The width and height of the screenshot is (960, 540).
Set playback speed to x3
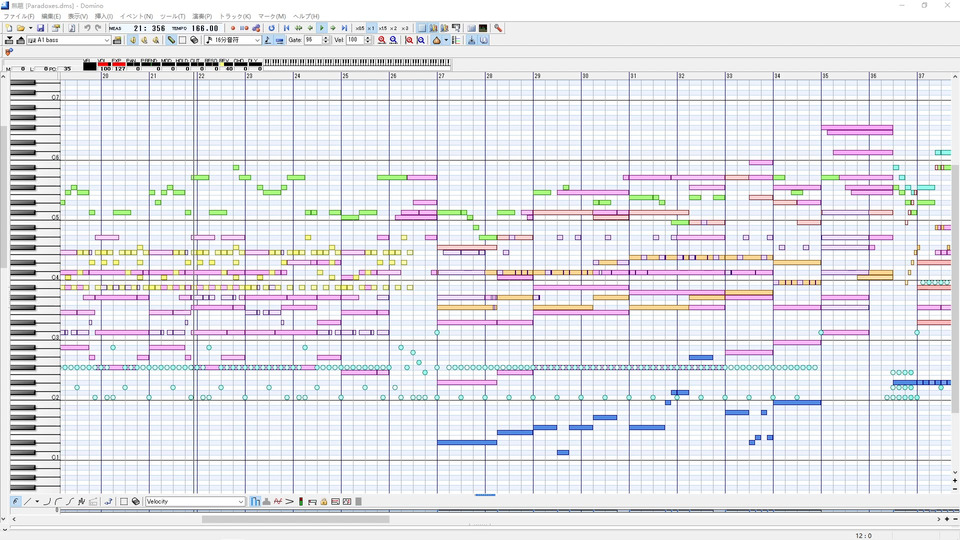coord(405,28)
